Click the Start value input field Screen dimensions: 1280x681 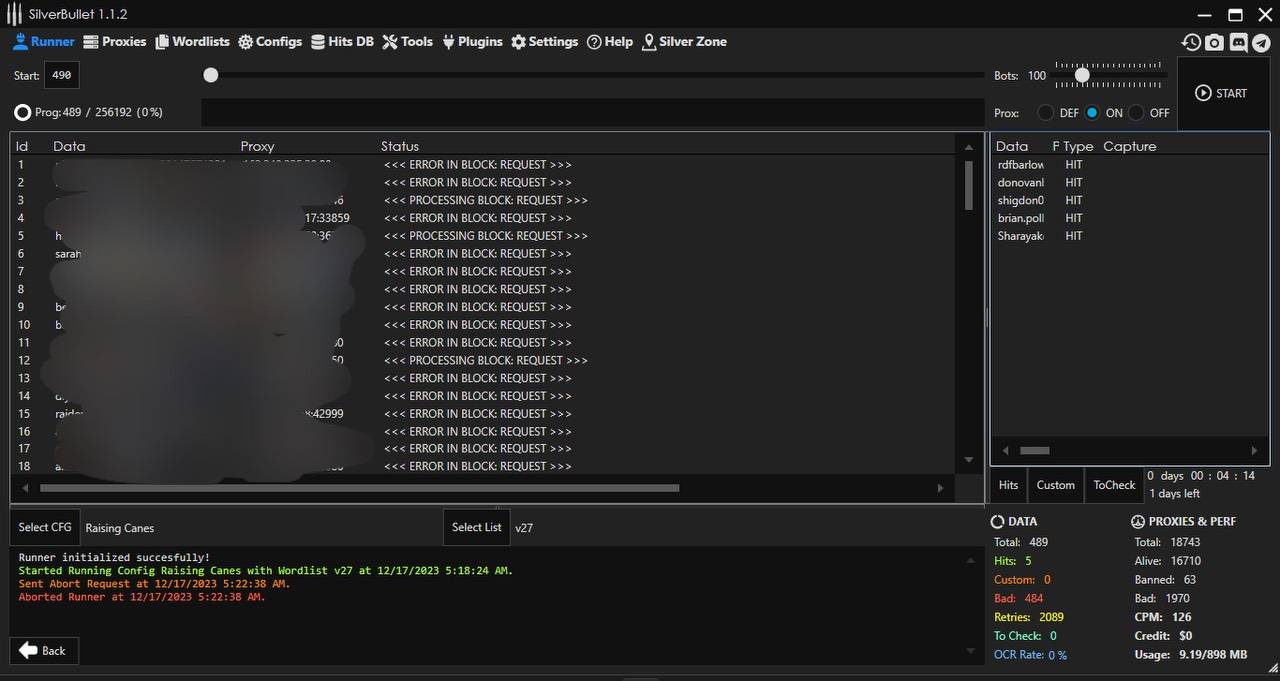pos(62,75)
